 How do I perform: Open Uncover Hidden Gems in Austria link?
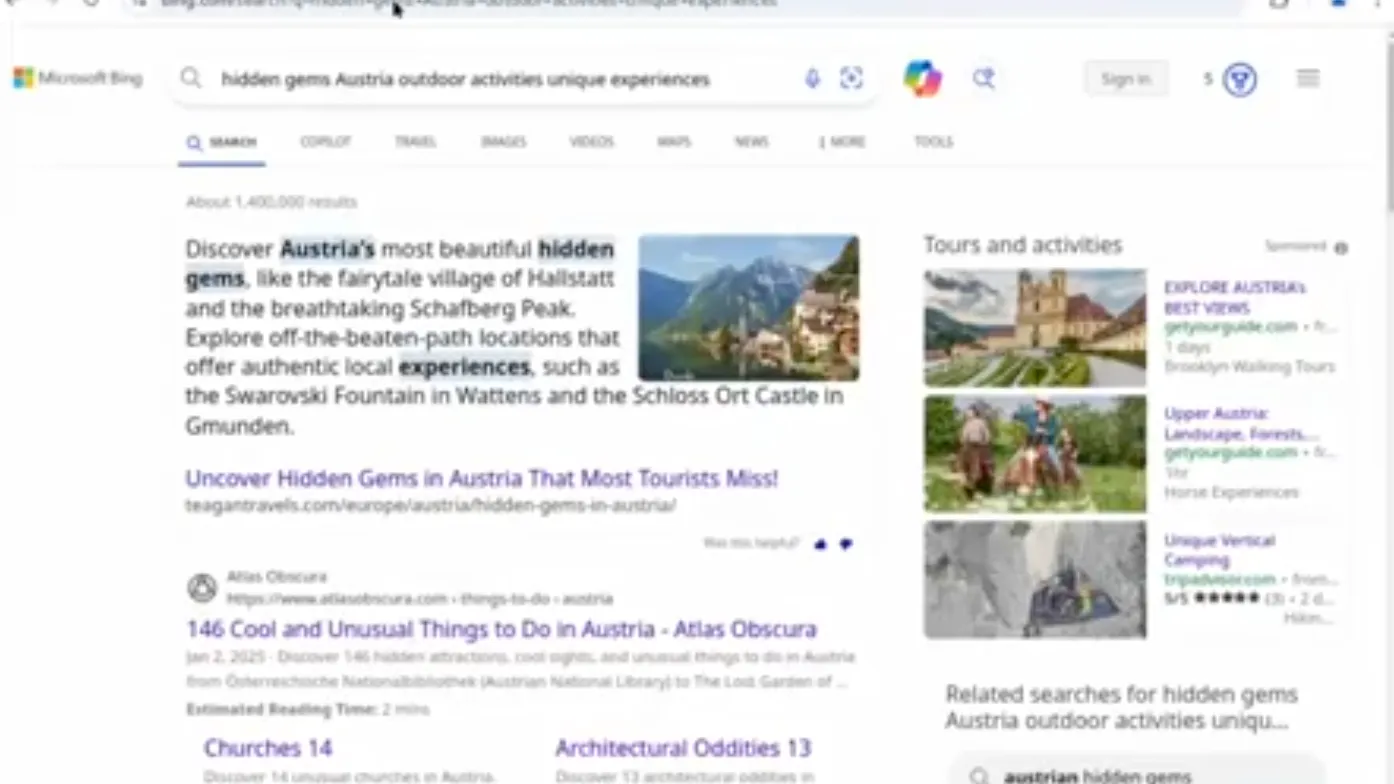point(481,479)
